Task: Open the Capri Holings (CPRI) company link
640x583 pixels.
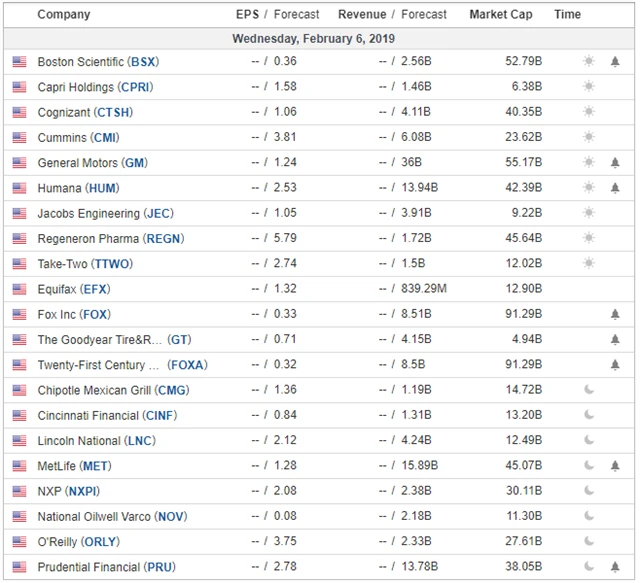Action: pos(95,87)
